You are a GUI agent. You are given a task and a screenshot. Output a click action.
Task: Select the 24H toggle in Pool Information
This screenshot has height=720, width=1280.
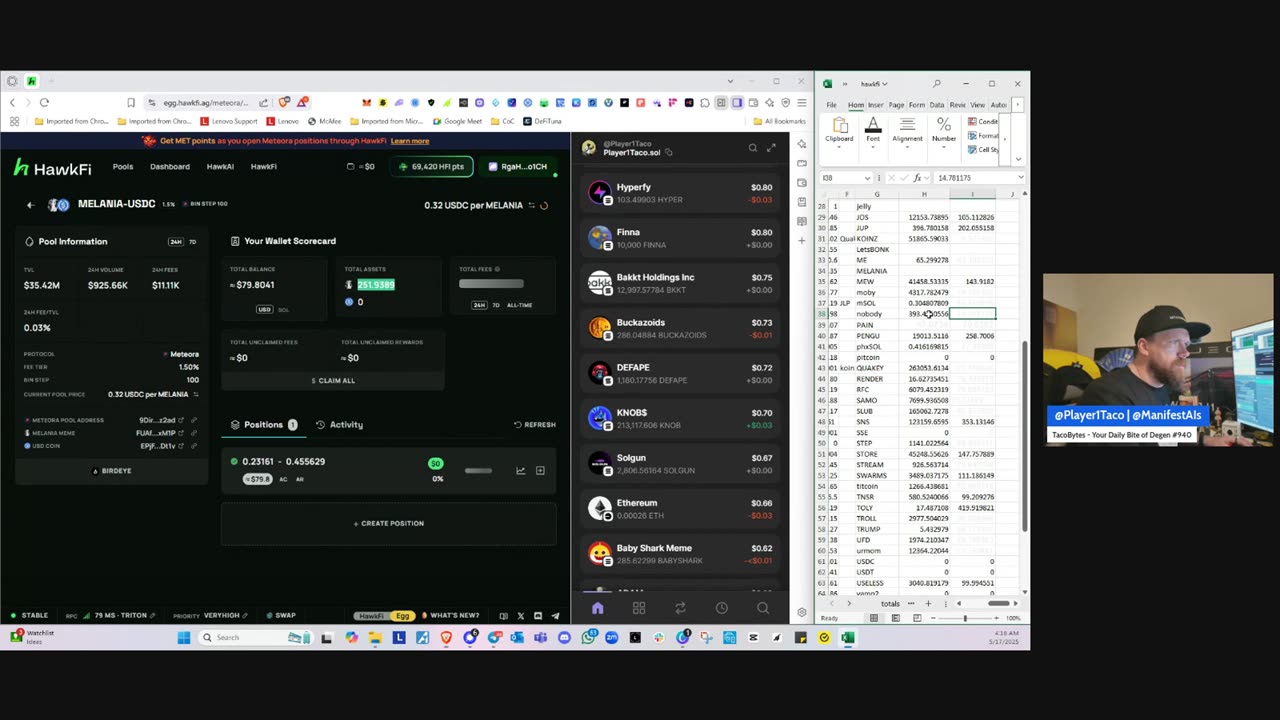(176, 242)
